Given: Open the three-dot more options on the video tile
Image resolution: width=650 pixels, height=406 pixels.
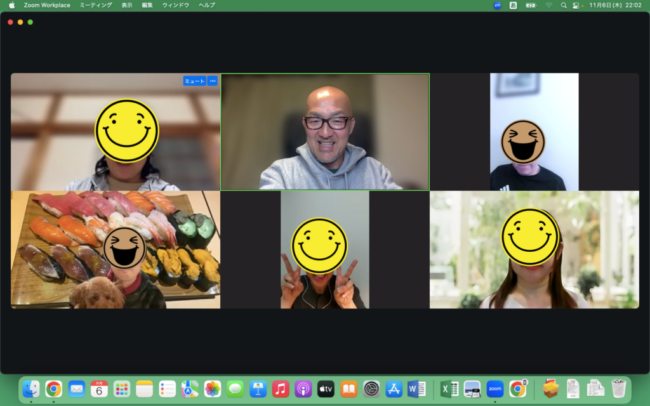Looking at the screenshot, I should click(x=212, y=81).
